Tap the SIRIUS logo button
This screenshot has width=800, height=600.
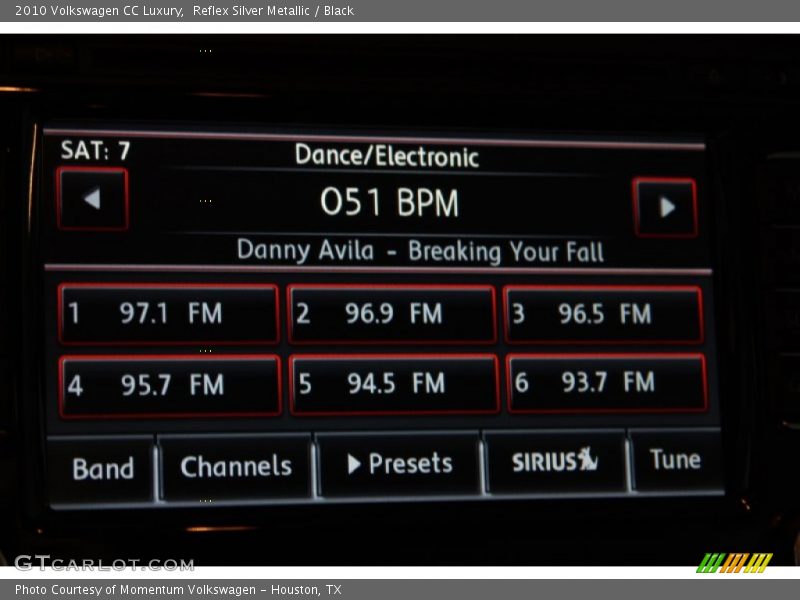point(555,461)
